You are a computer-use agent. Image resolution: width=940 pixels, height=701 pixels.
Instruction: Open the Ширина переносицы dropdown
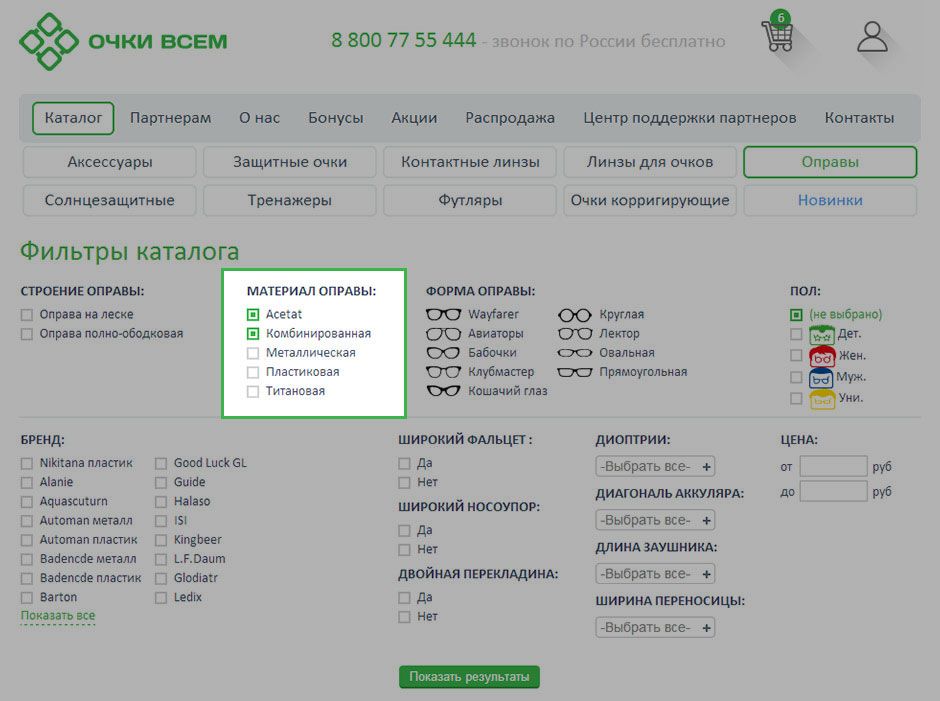[655, 628]
